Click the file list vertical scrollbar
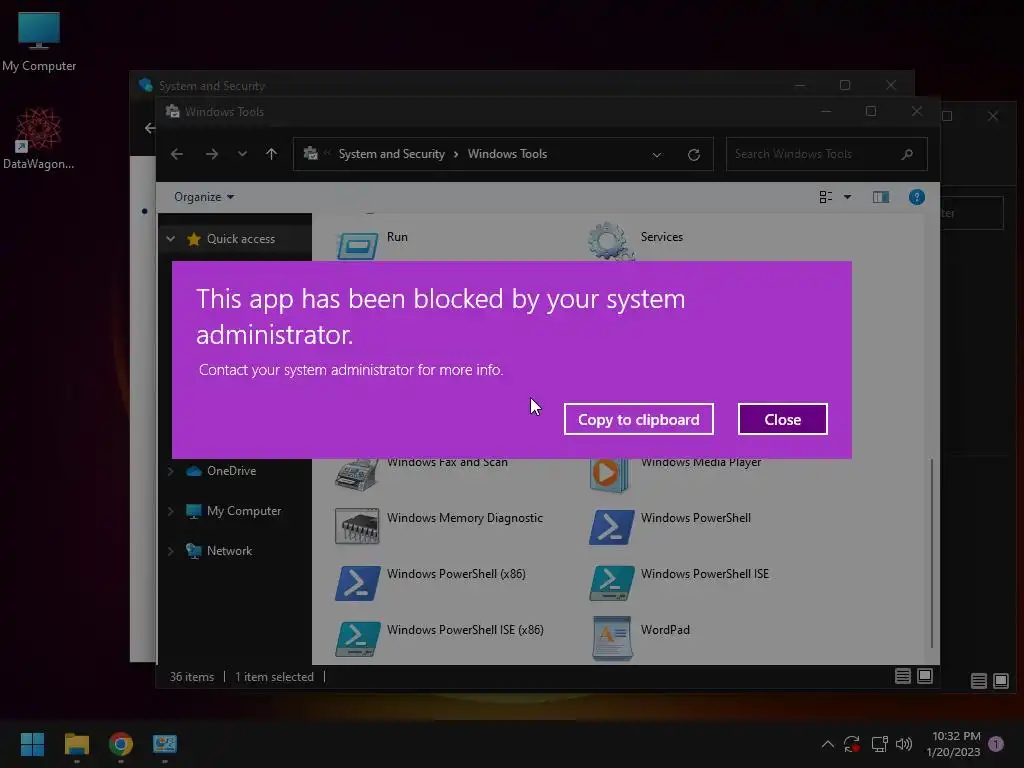Image resolution: width=1024 pixels, height=768 pixels. point(932,552)
